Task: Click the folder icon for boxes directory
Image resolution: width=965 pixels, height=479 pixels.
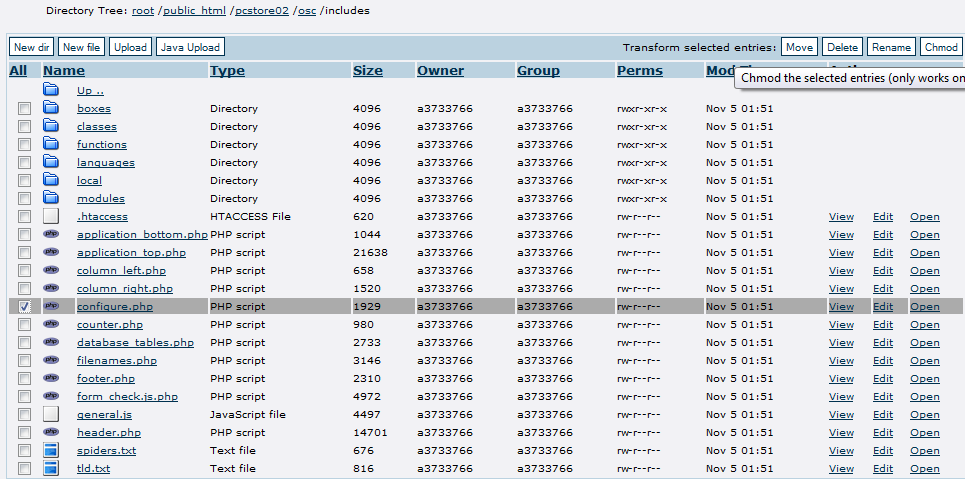Action: 50,108
